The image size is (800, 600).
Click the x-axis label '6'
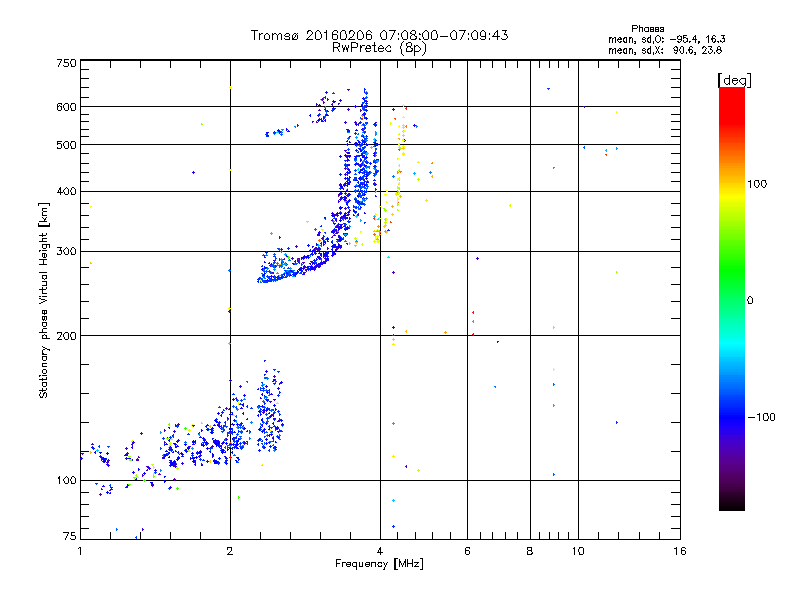pyautogui.click(x=467, y=551)
